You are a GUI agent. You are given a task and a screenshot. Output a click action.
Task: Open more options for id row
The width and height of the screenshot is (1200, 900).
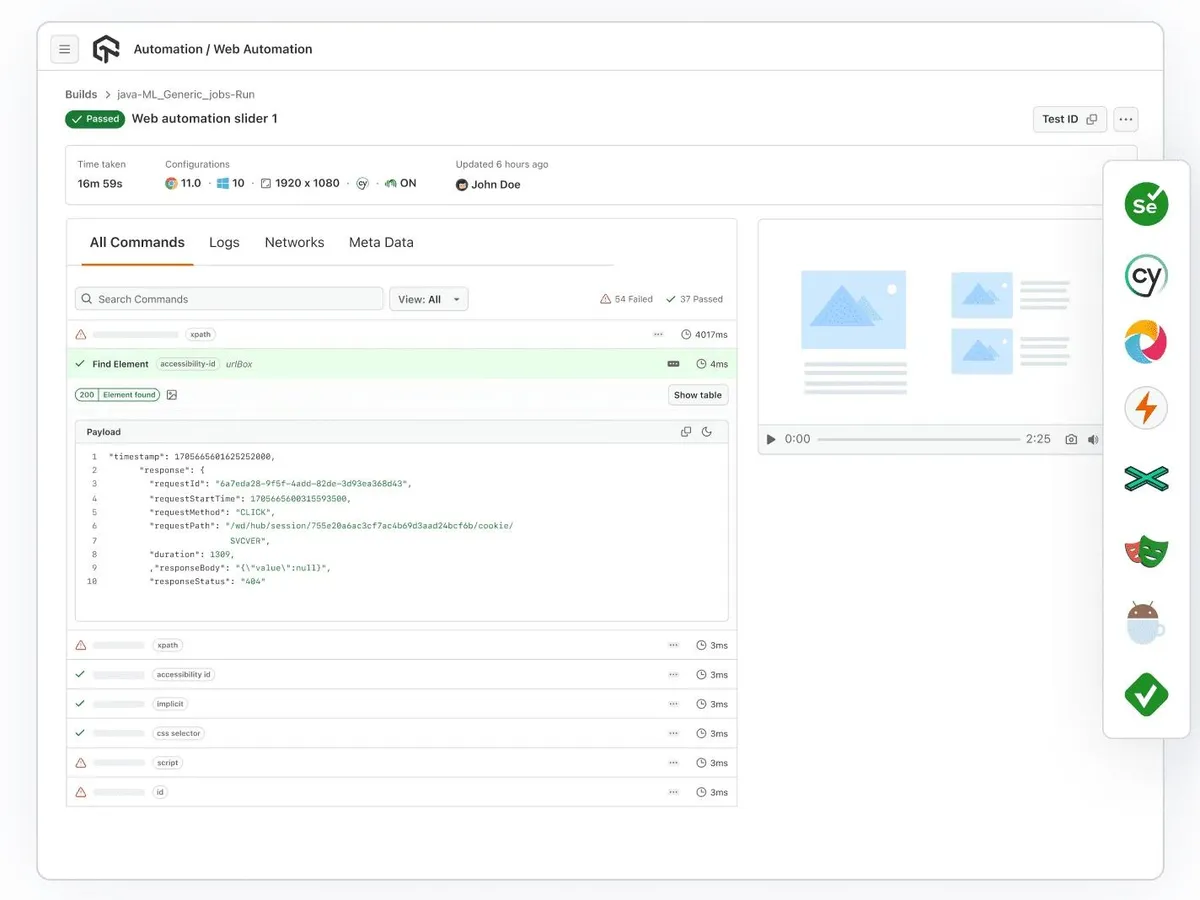tap(673, 792)
